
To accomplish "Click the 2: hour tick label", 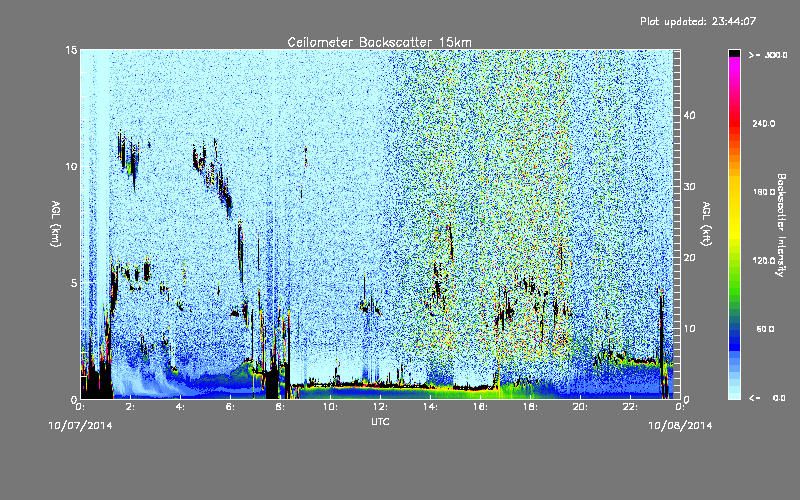I will [x=131, y=407].
